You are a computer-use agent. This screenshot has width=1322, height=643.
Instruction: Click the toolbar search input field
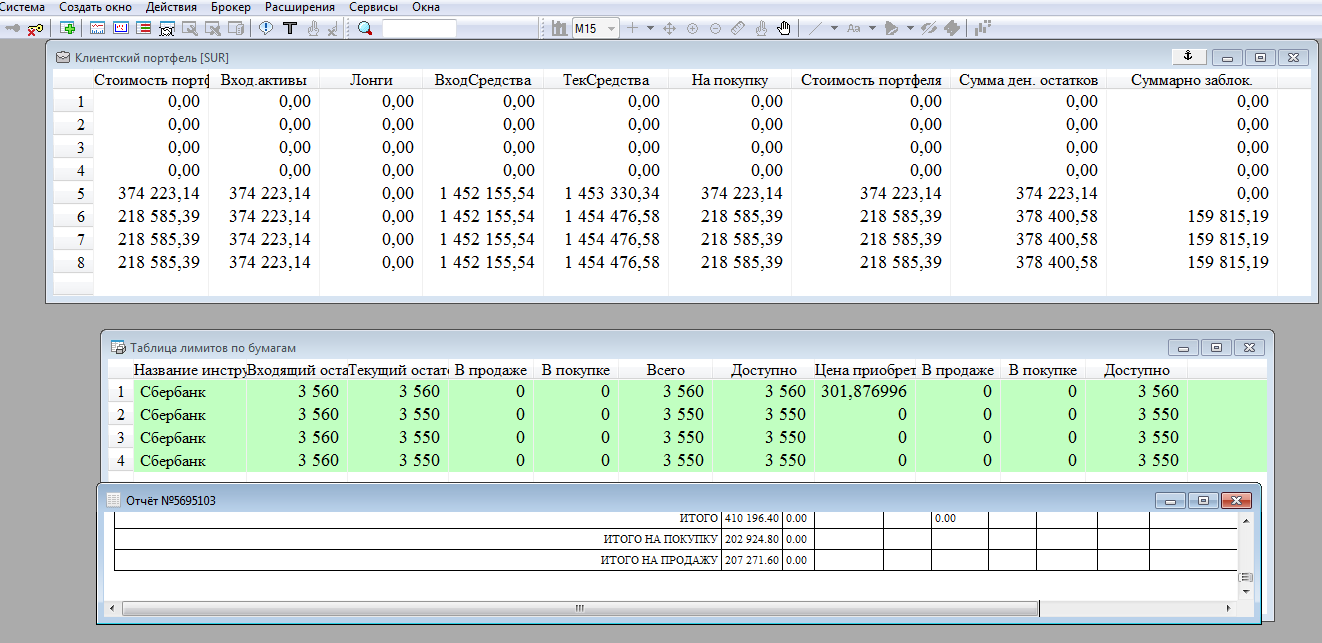tap(419, 28)
